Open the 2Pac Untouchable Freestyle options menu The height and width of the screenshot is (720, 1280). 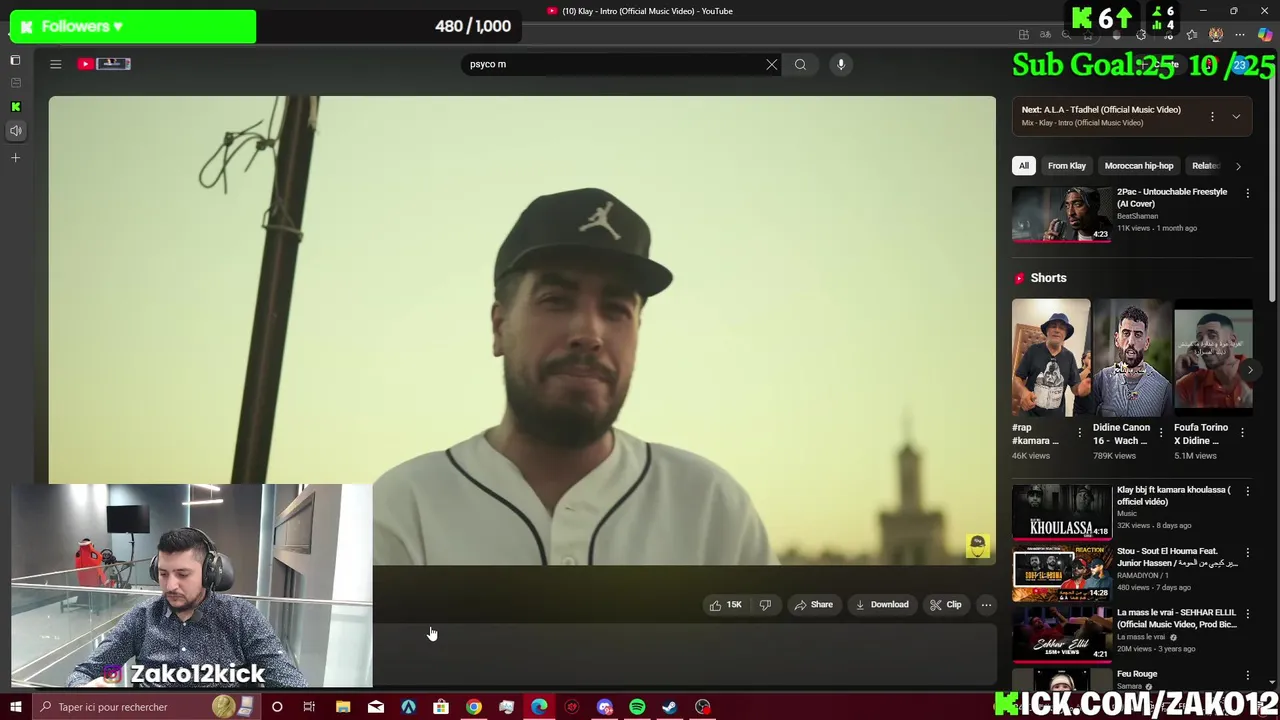[1247, 193]
